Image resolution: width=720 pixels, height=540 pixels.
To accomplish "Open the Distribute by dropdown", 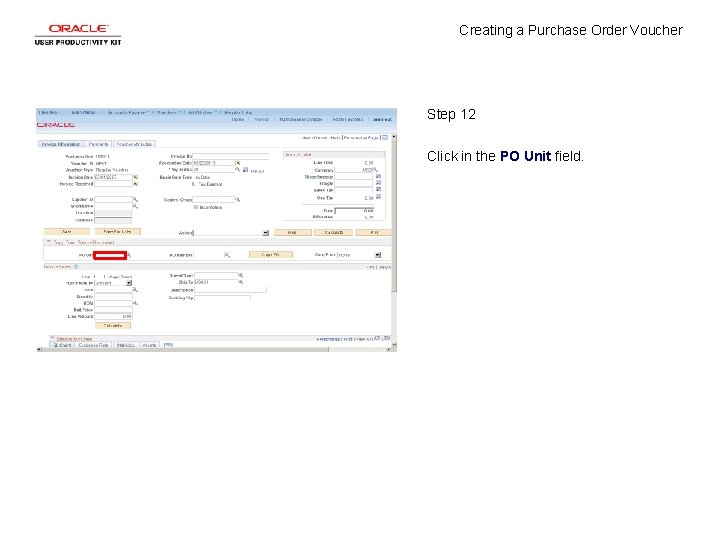I will tap(129, 283).
